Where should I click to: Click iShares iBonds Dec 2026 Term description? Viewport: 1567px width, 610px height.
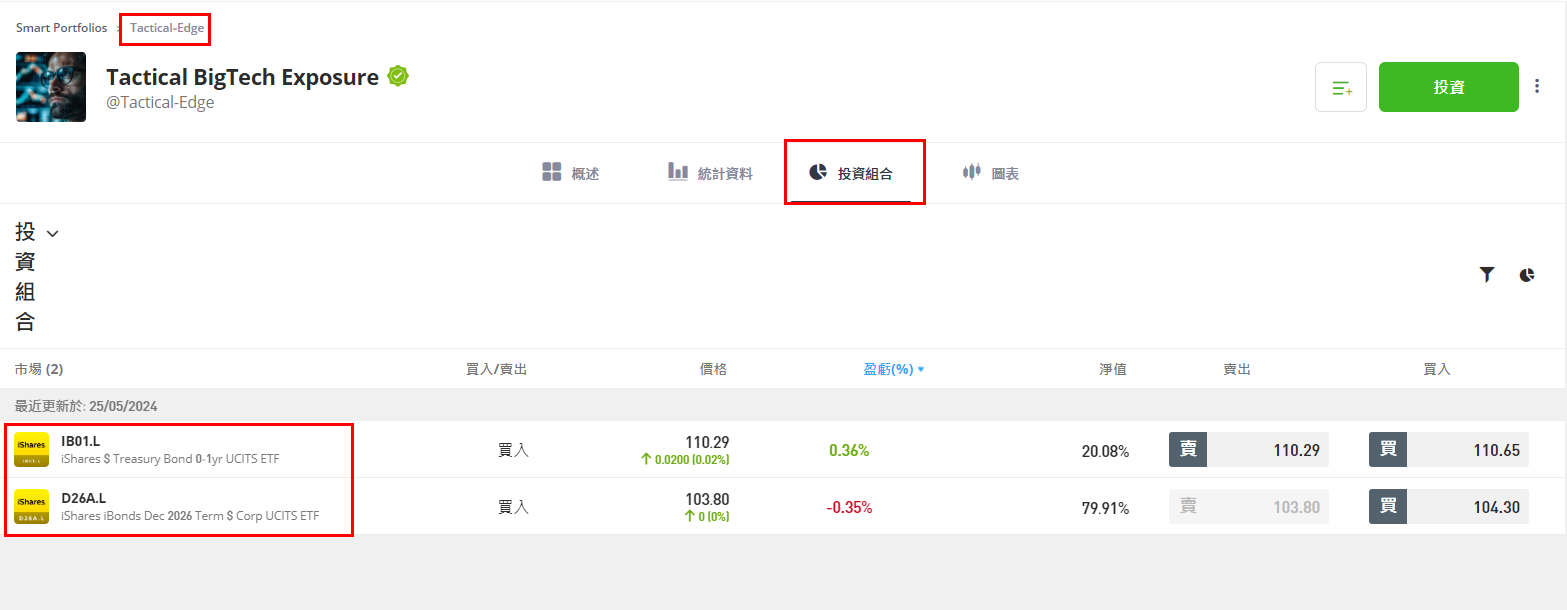coord(190,516)
